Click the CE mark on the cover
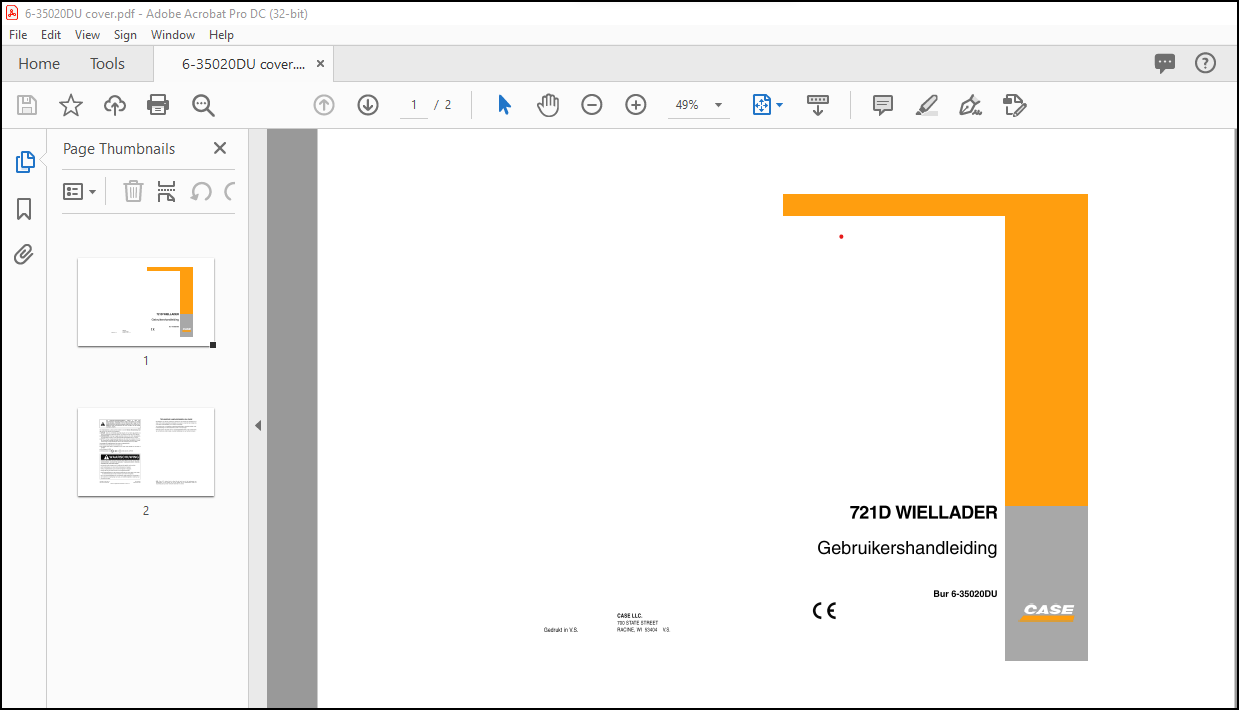Image resolution: width=1239 pixels, height=710 pixels. (x=824, y=610)
